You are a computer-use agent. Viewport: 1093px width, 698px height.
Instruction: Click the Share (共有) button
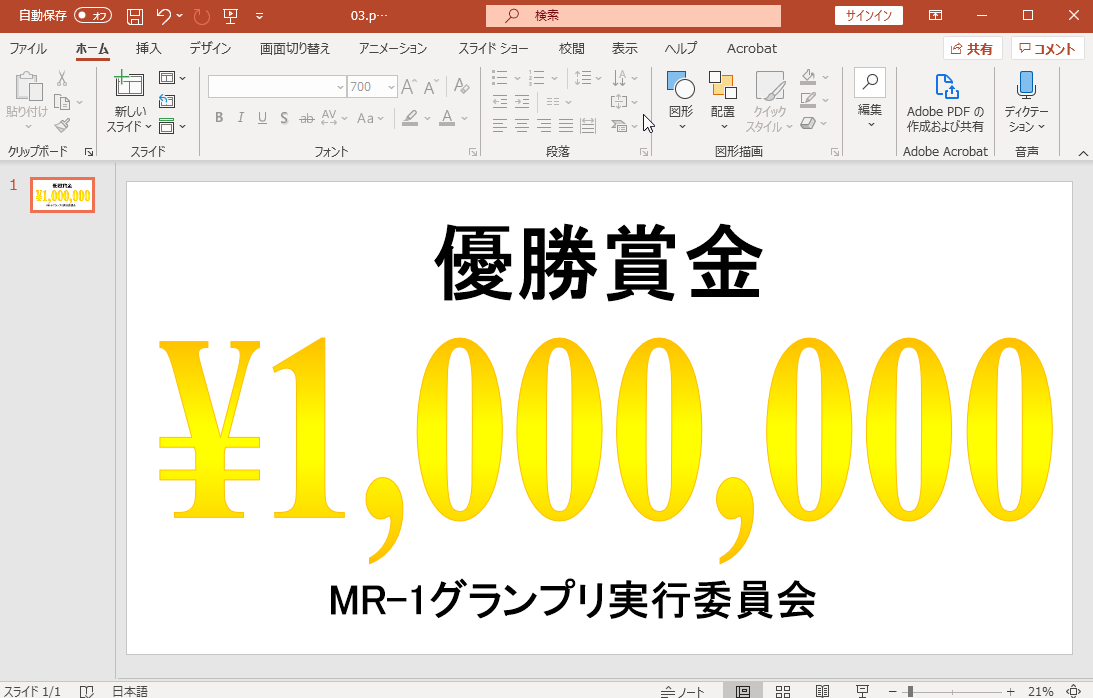972,48
